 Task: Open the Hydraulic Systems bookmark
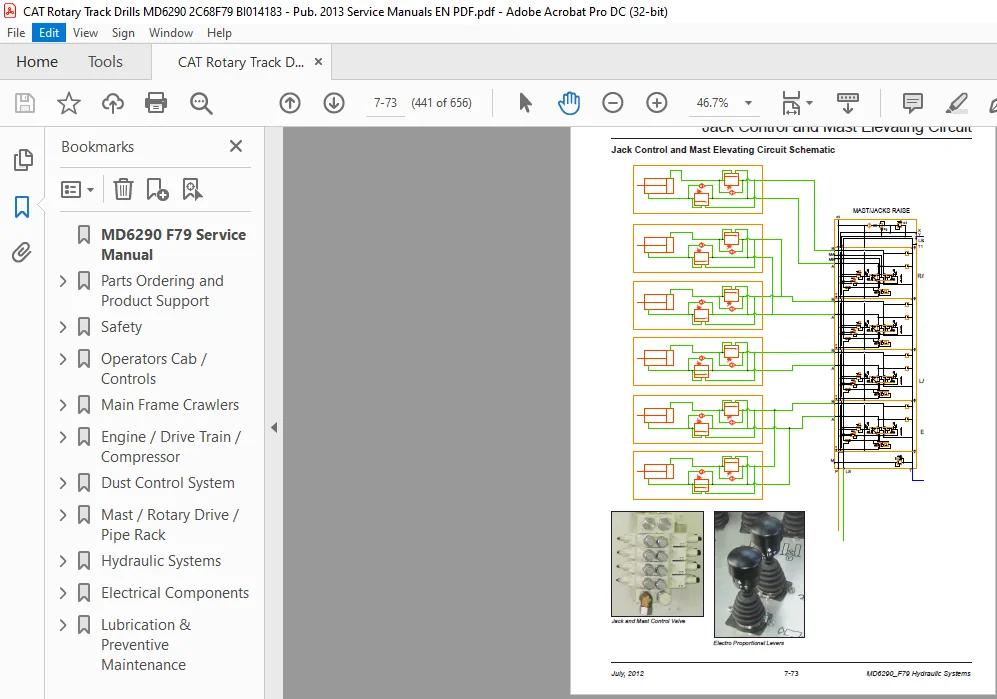[x=161, y=561]
